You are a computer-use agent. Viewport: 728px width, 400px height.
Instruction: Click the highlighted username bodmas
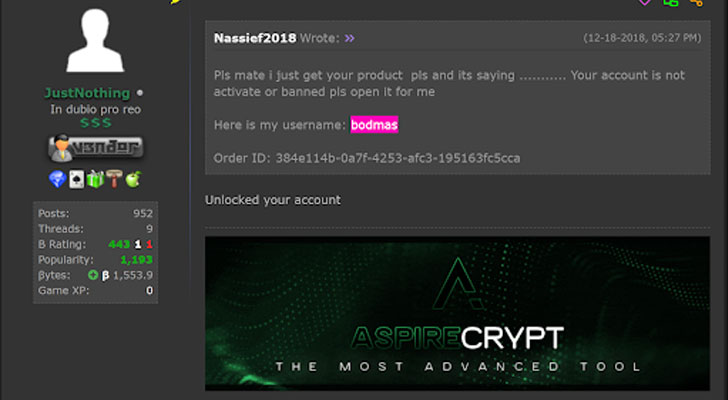(x=374, y=126)
